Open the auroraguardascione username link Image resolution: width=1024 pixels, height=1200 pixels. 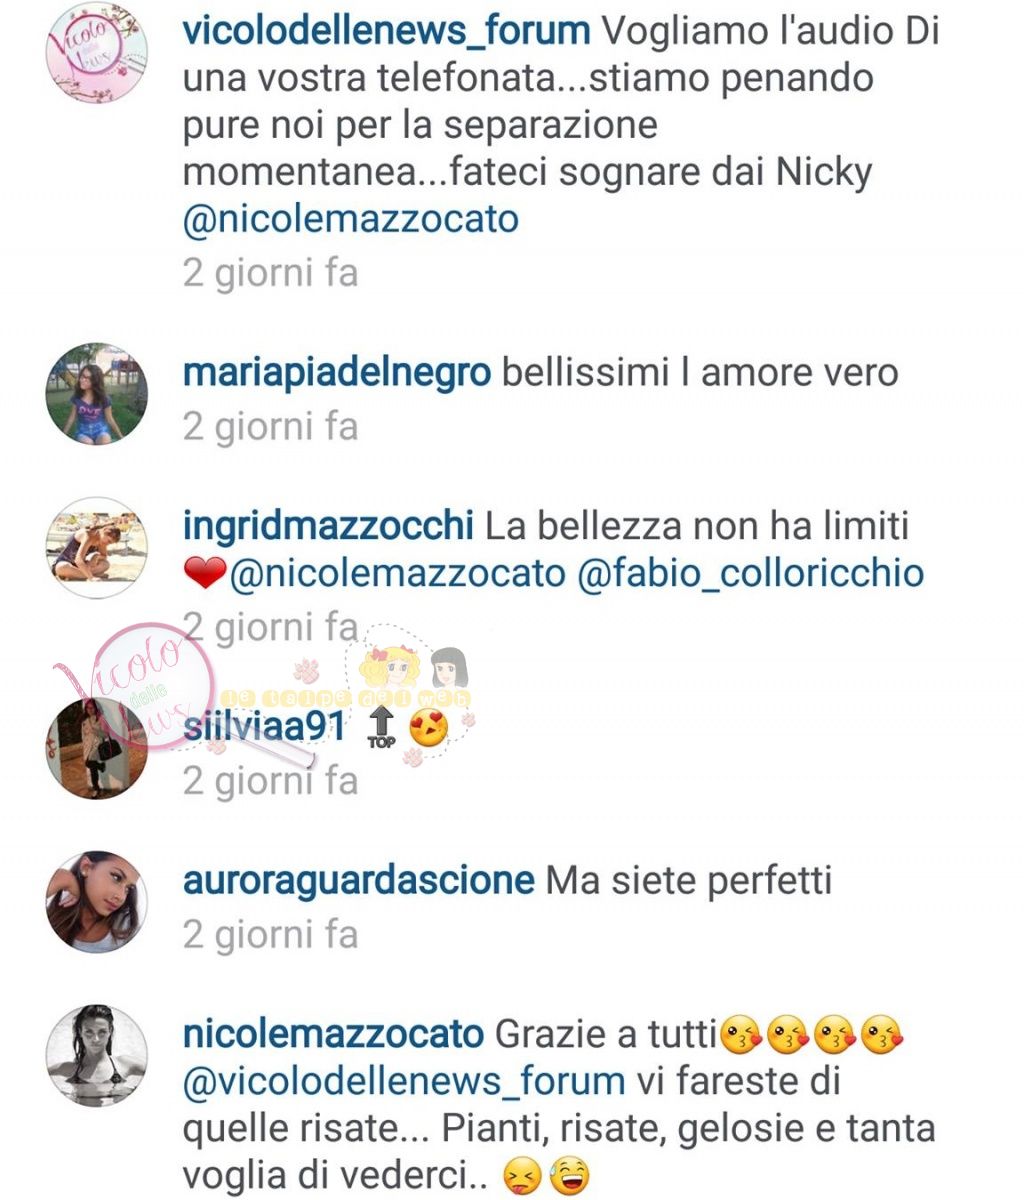(359, 881)
